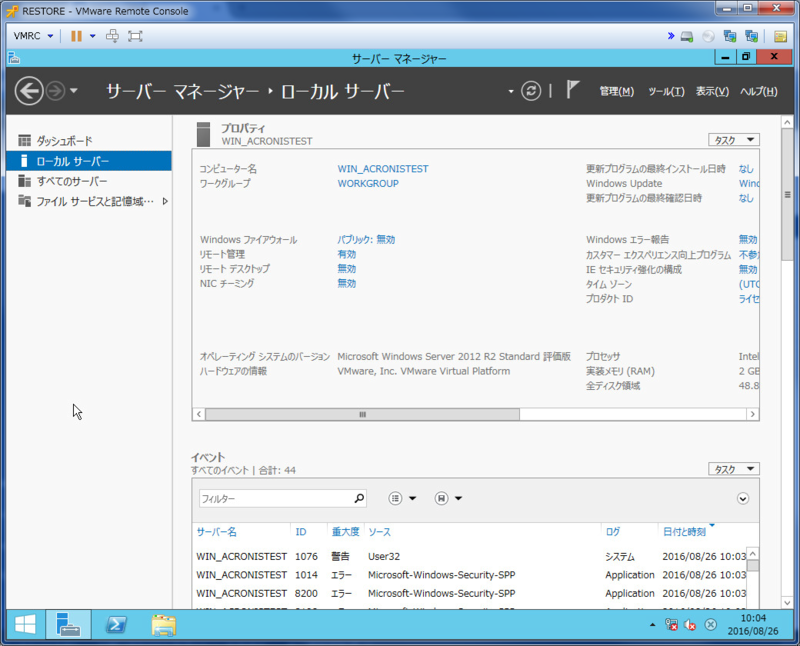Expand the events panel chevron

click(743, 498)
